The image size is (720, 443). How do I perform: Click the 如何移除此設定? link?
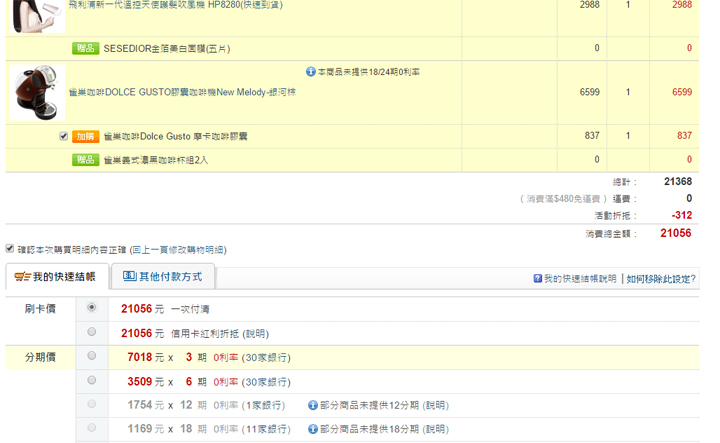coord(661,279)
